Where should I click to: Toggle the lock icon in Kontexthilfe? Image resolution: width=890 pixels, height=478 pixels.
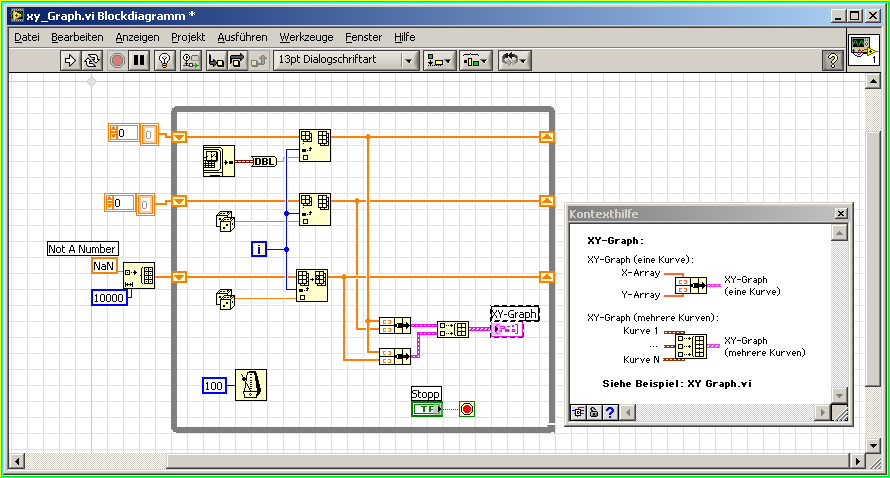tap(593, 412)
